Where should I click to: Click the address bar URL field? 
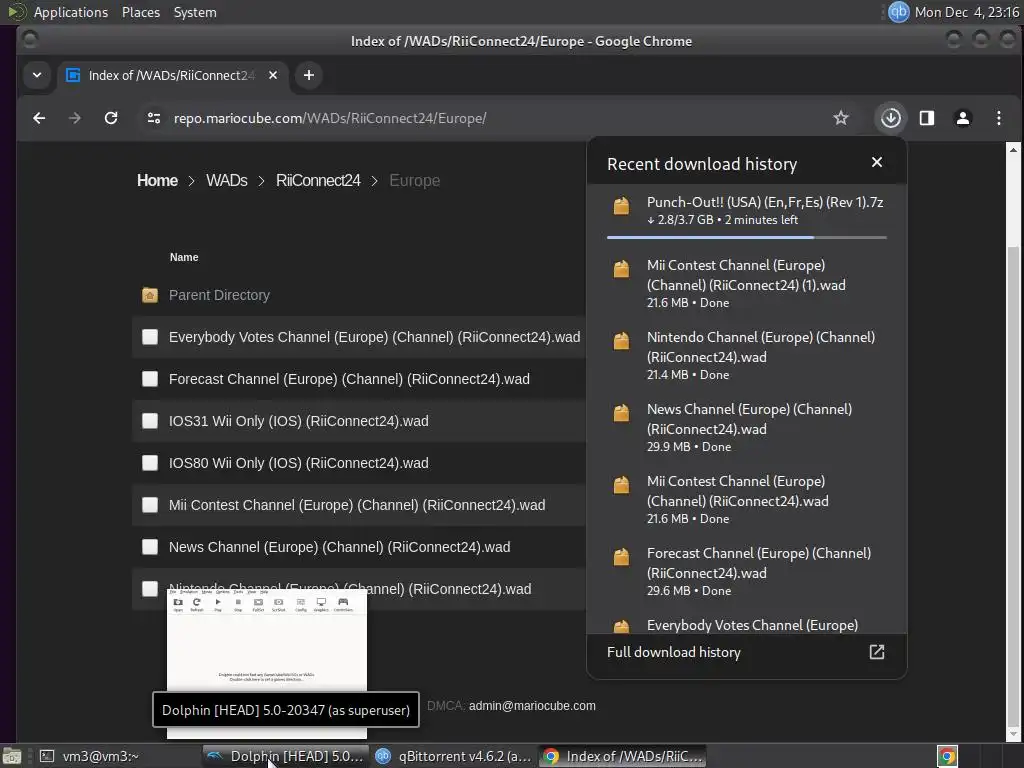pyautogui.click(x=330, y=118)
